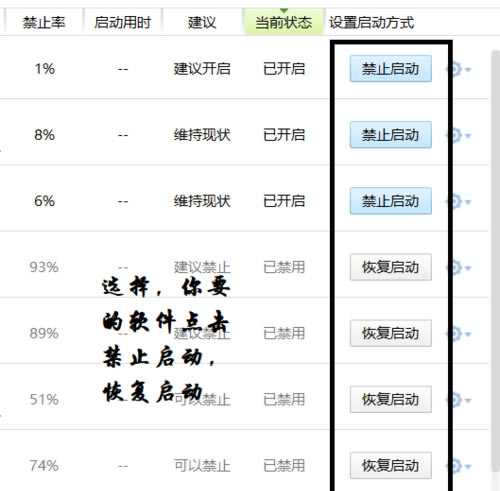Click 恢复启动 in the 51% row
500x491 pixels.
click(391, 399)
